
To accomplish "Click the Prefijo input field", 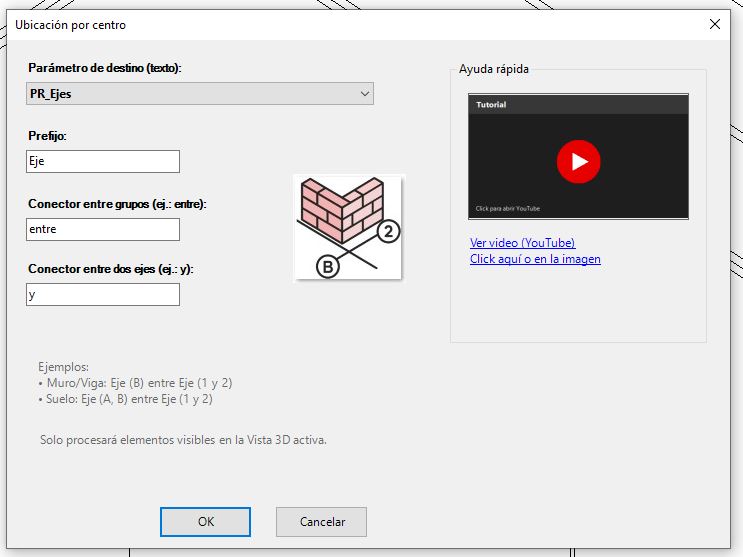I will (103, 161).
